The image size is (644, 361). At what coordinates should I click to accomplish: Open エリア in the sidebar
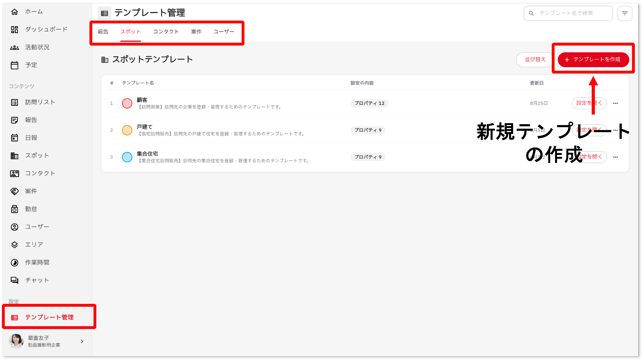(x=27, y=244)
